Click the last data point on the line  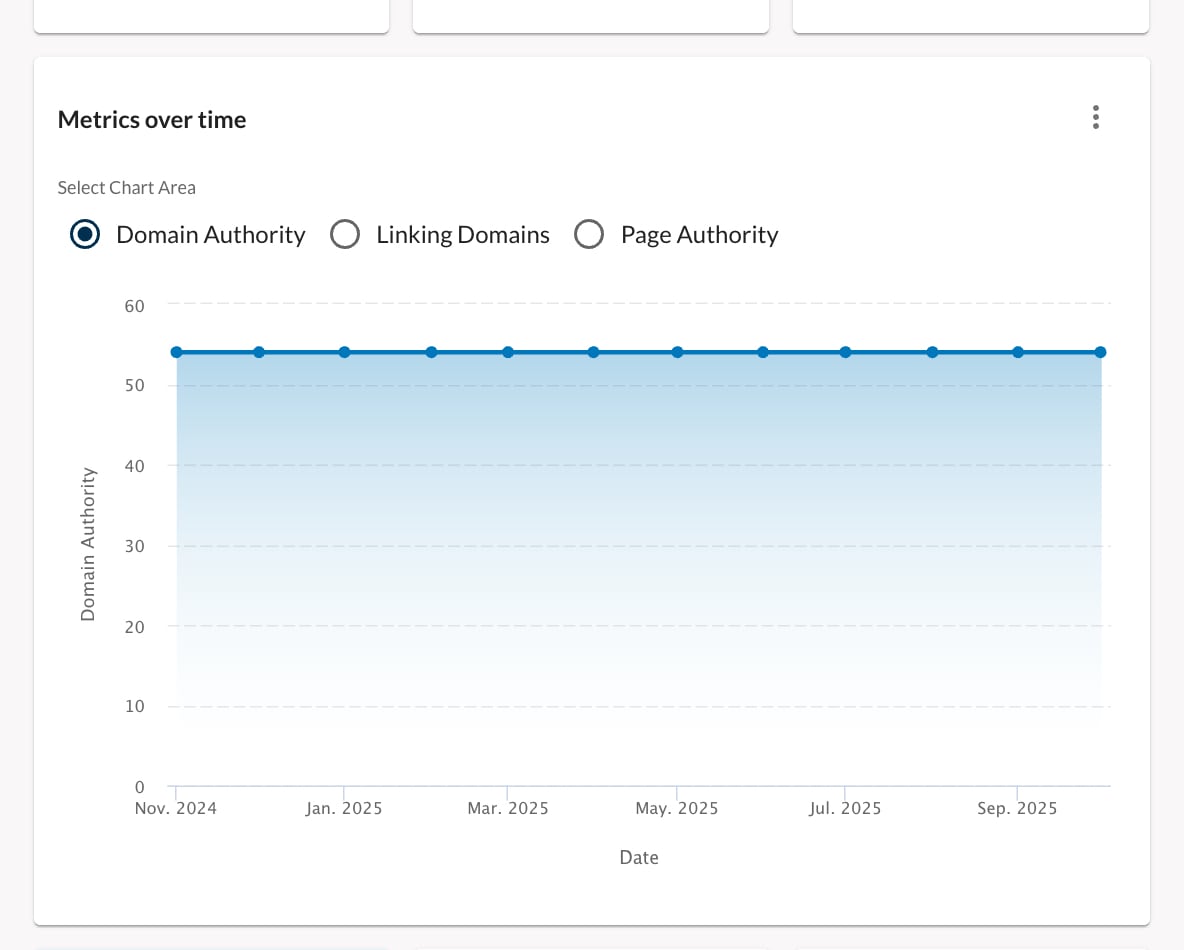click(1101, 352)
